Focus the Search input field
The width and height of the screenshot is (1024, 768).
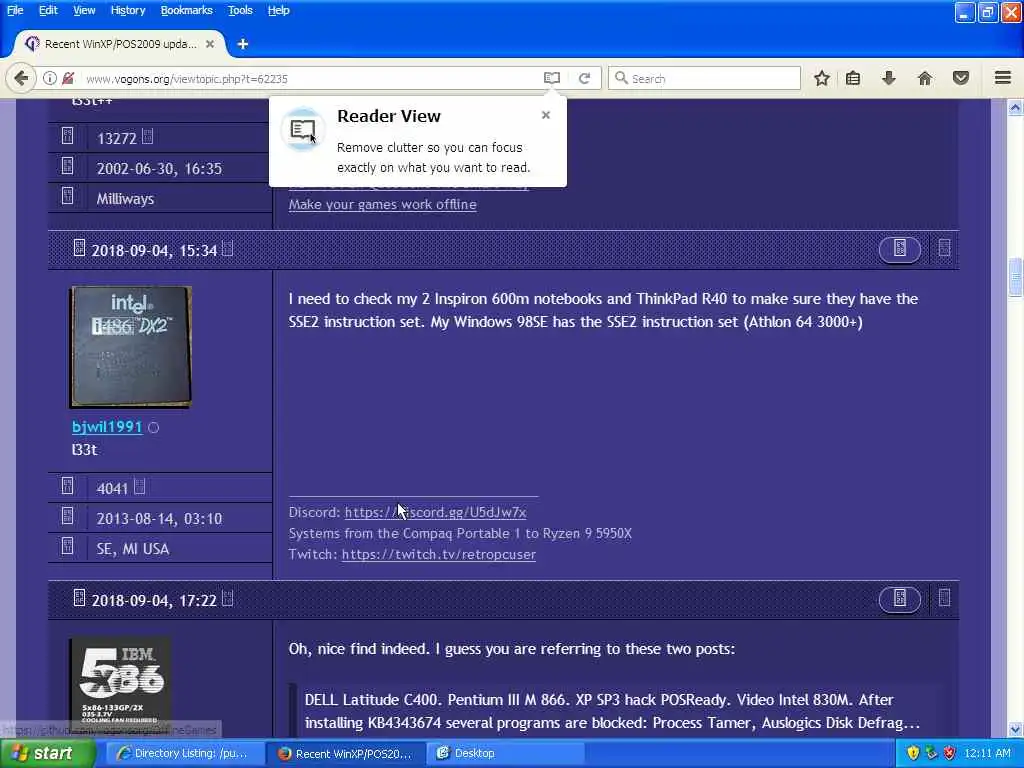pos(704,78)
